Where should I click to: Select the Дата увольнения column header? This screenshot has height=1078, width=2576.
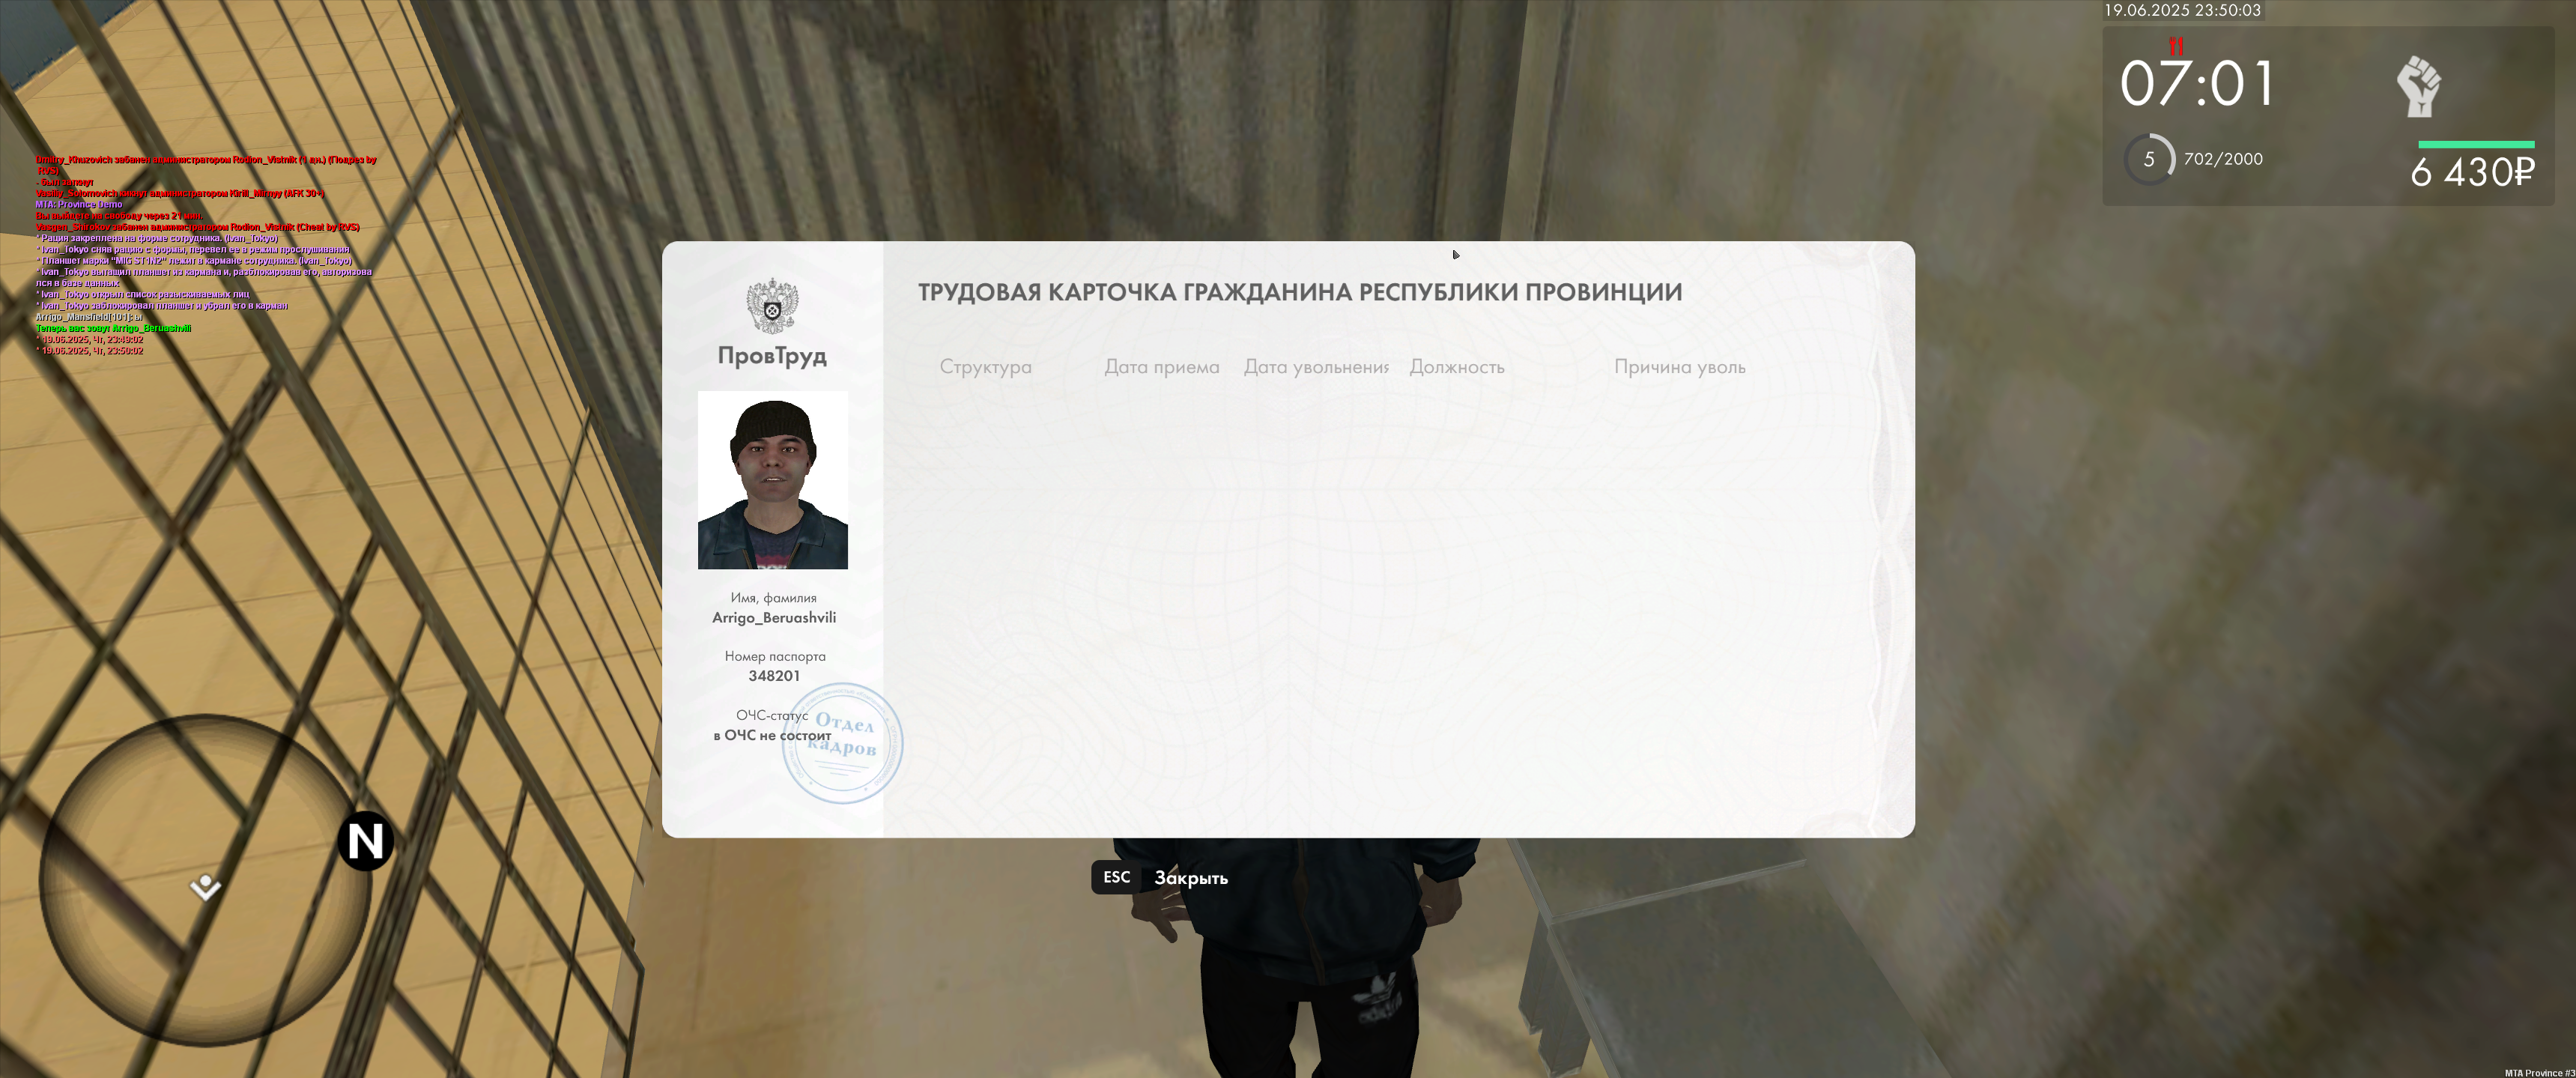point(1316,367)
